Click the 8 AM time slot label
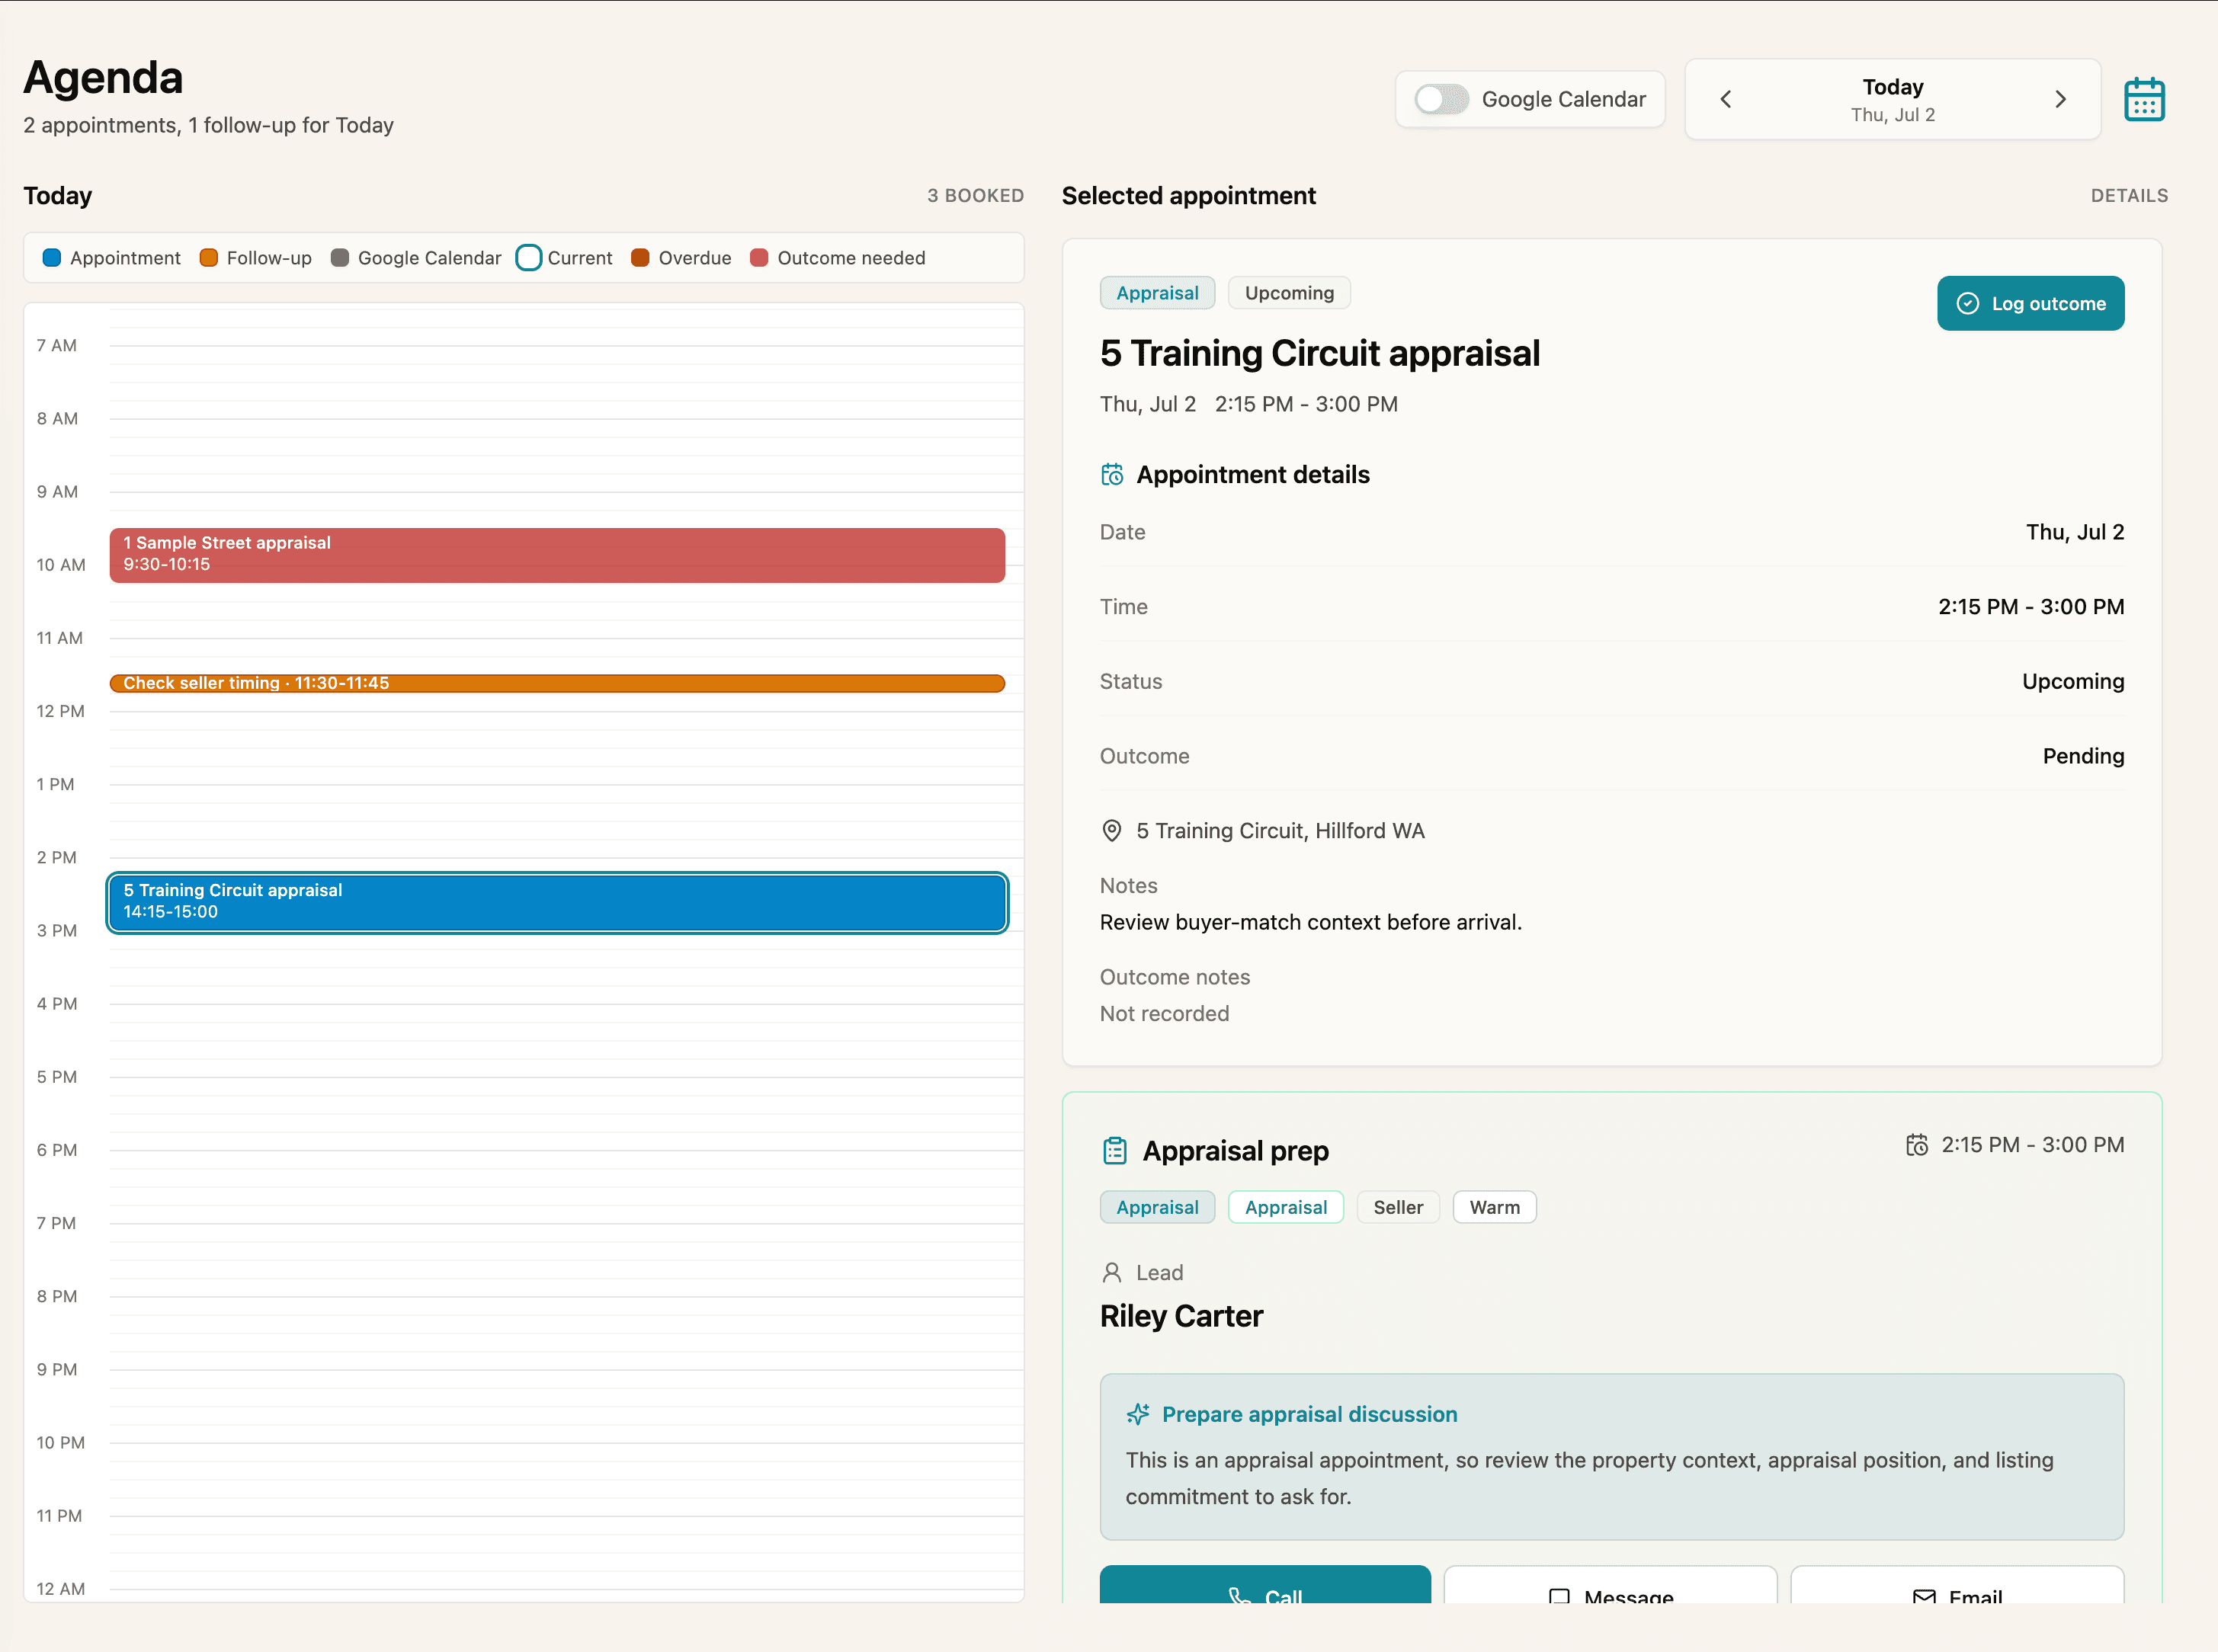Screen dimensions: 2218x1652 coord(57,419)
